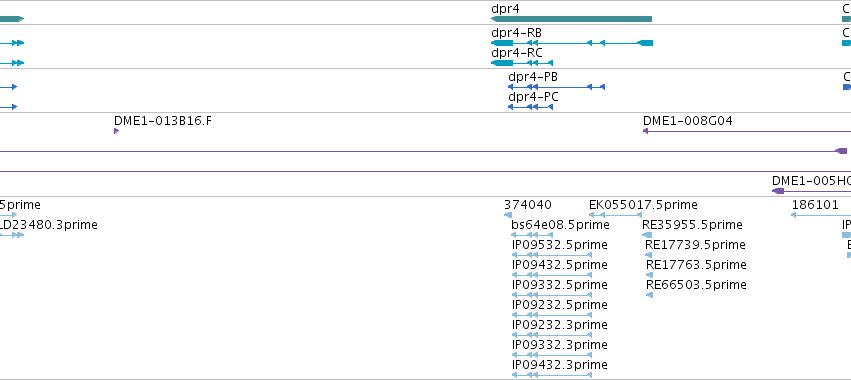The height and width of the screenshot is (380, 851).
Task: Click the 186101 label
Action: click(x=815, y=205)
